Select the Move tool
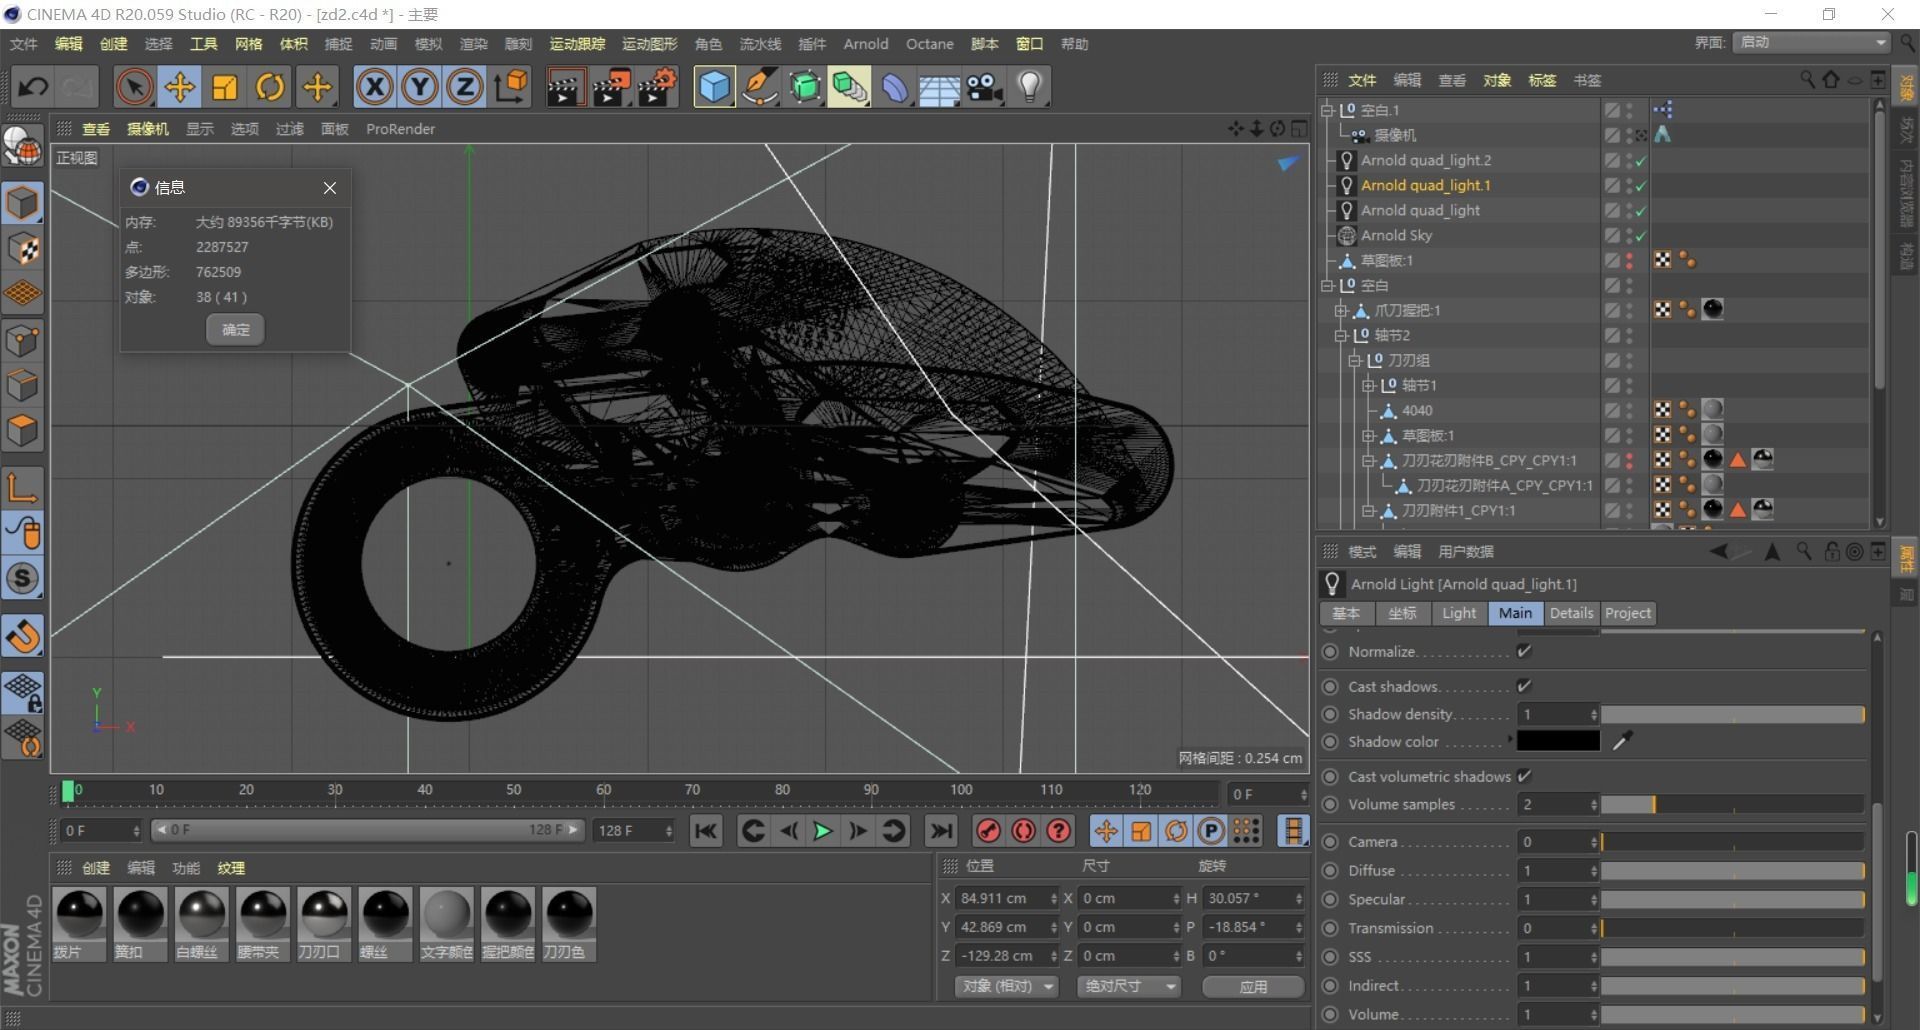The image size is (1920, 1030). click(180, 87)
